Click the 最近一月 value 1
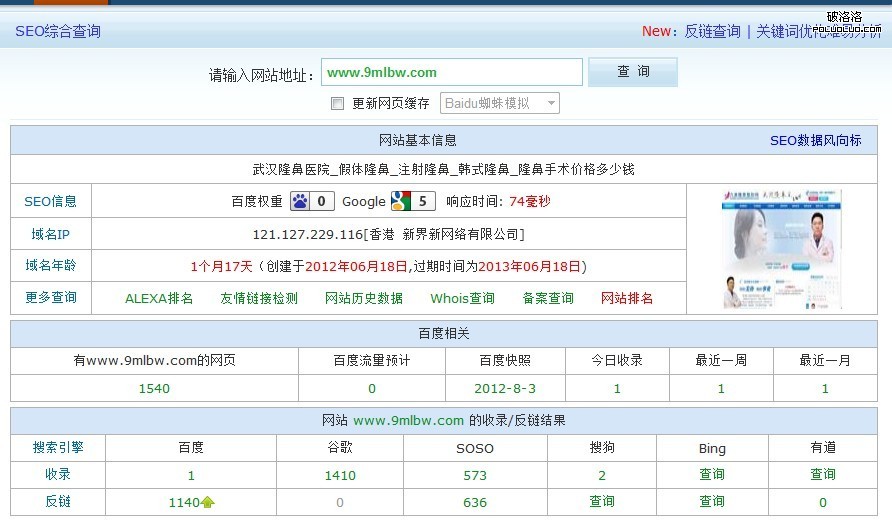Viewport: 892px width, 524px height. coord(825,389)
